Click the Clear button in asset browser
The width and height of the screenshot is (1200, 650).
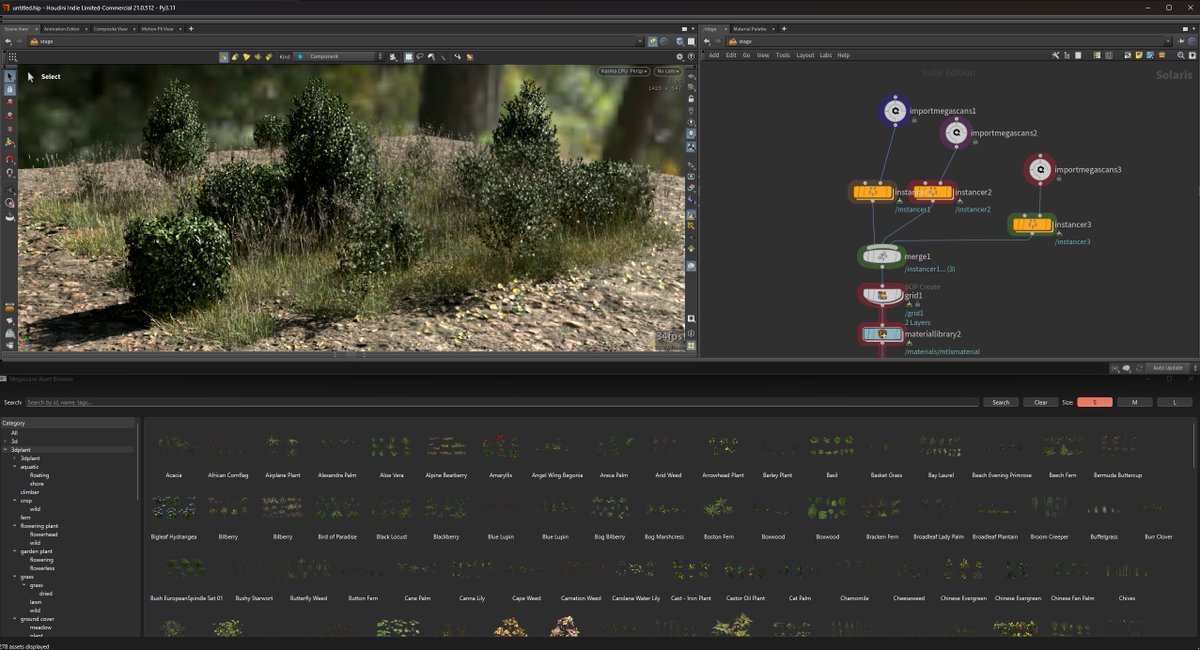click(1041, 402)
